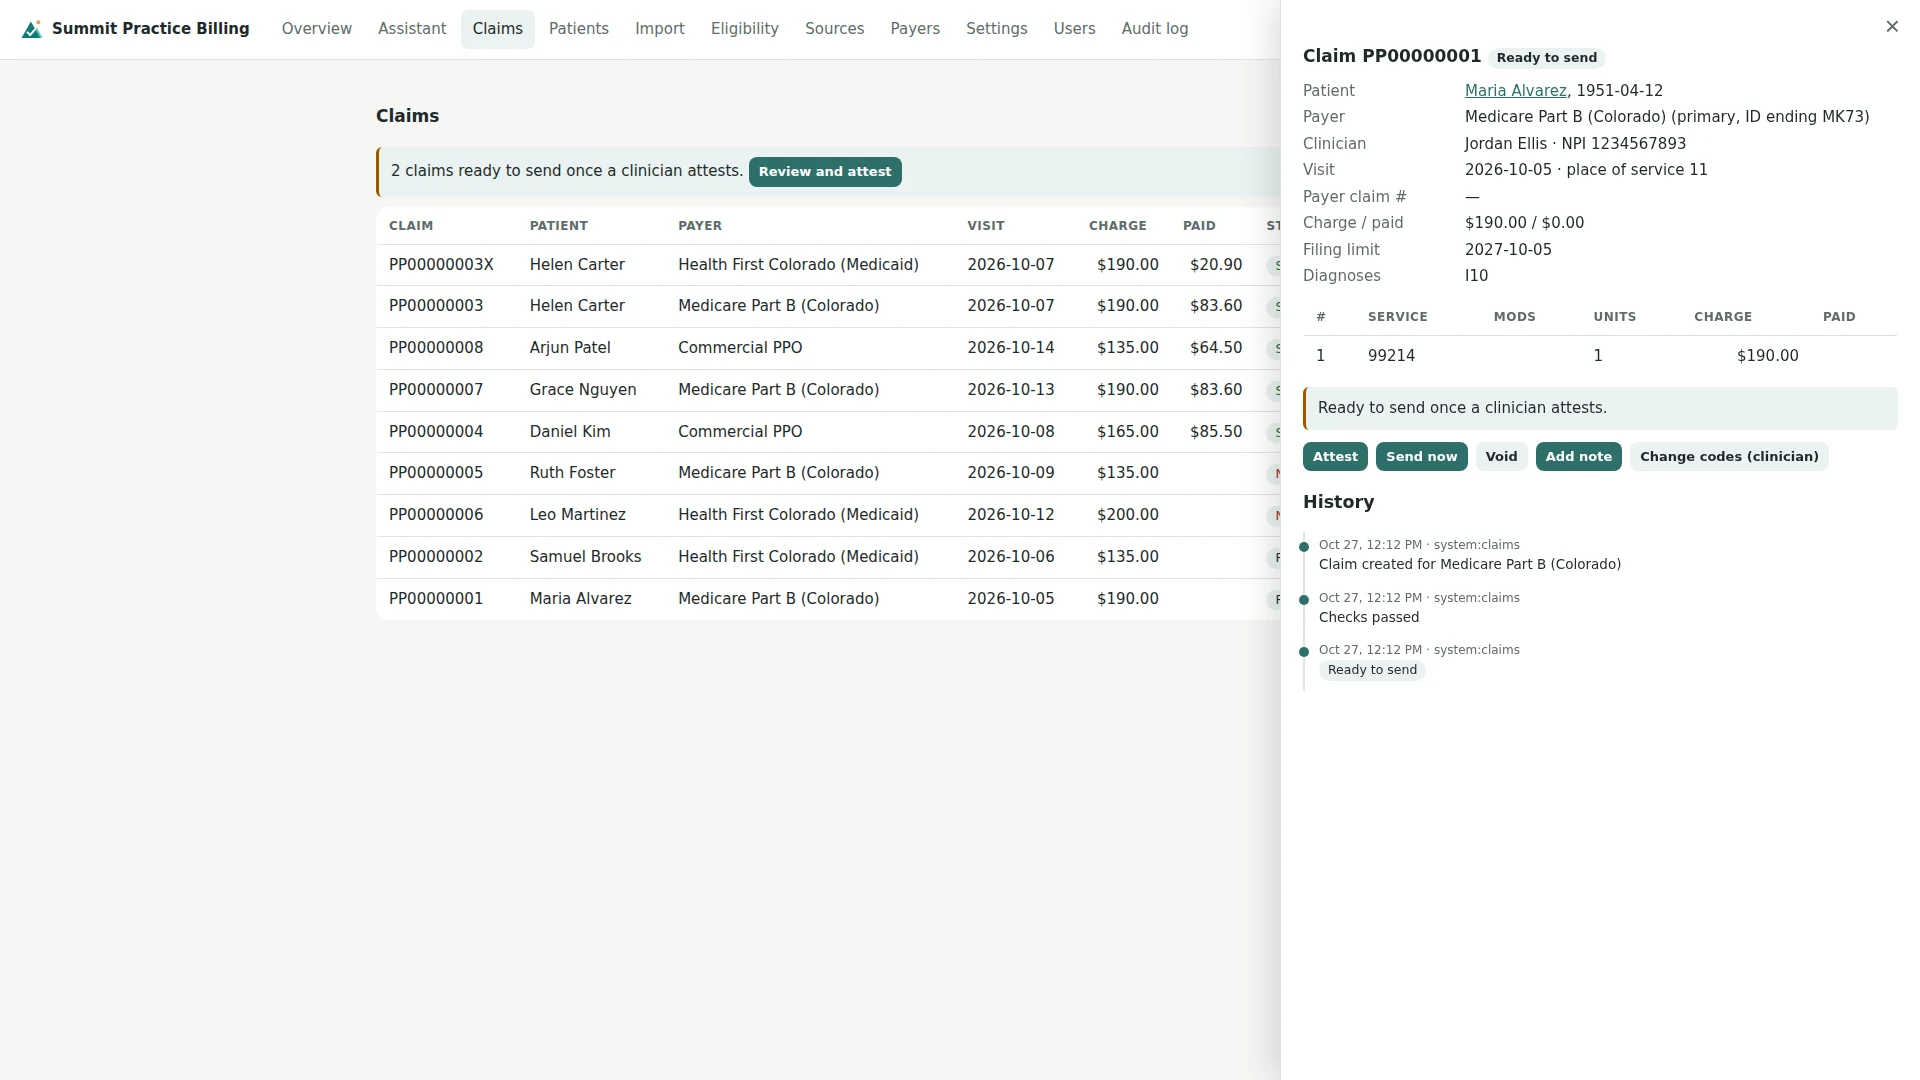Click diagnosis code I10
Screen dimensions: 1920x1080
[x=1476, y=276]
